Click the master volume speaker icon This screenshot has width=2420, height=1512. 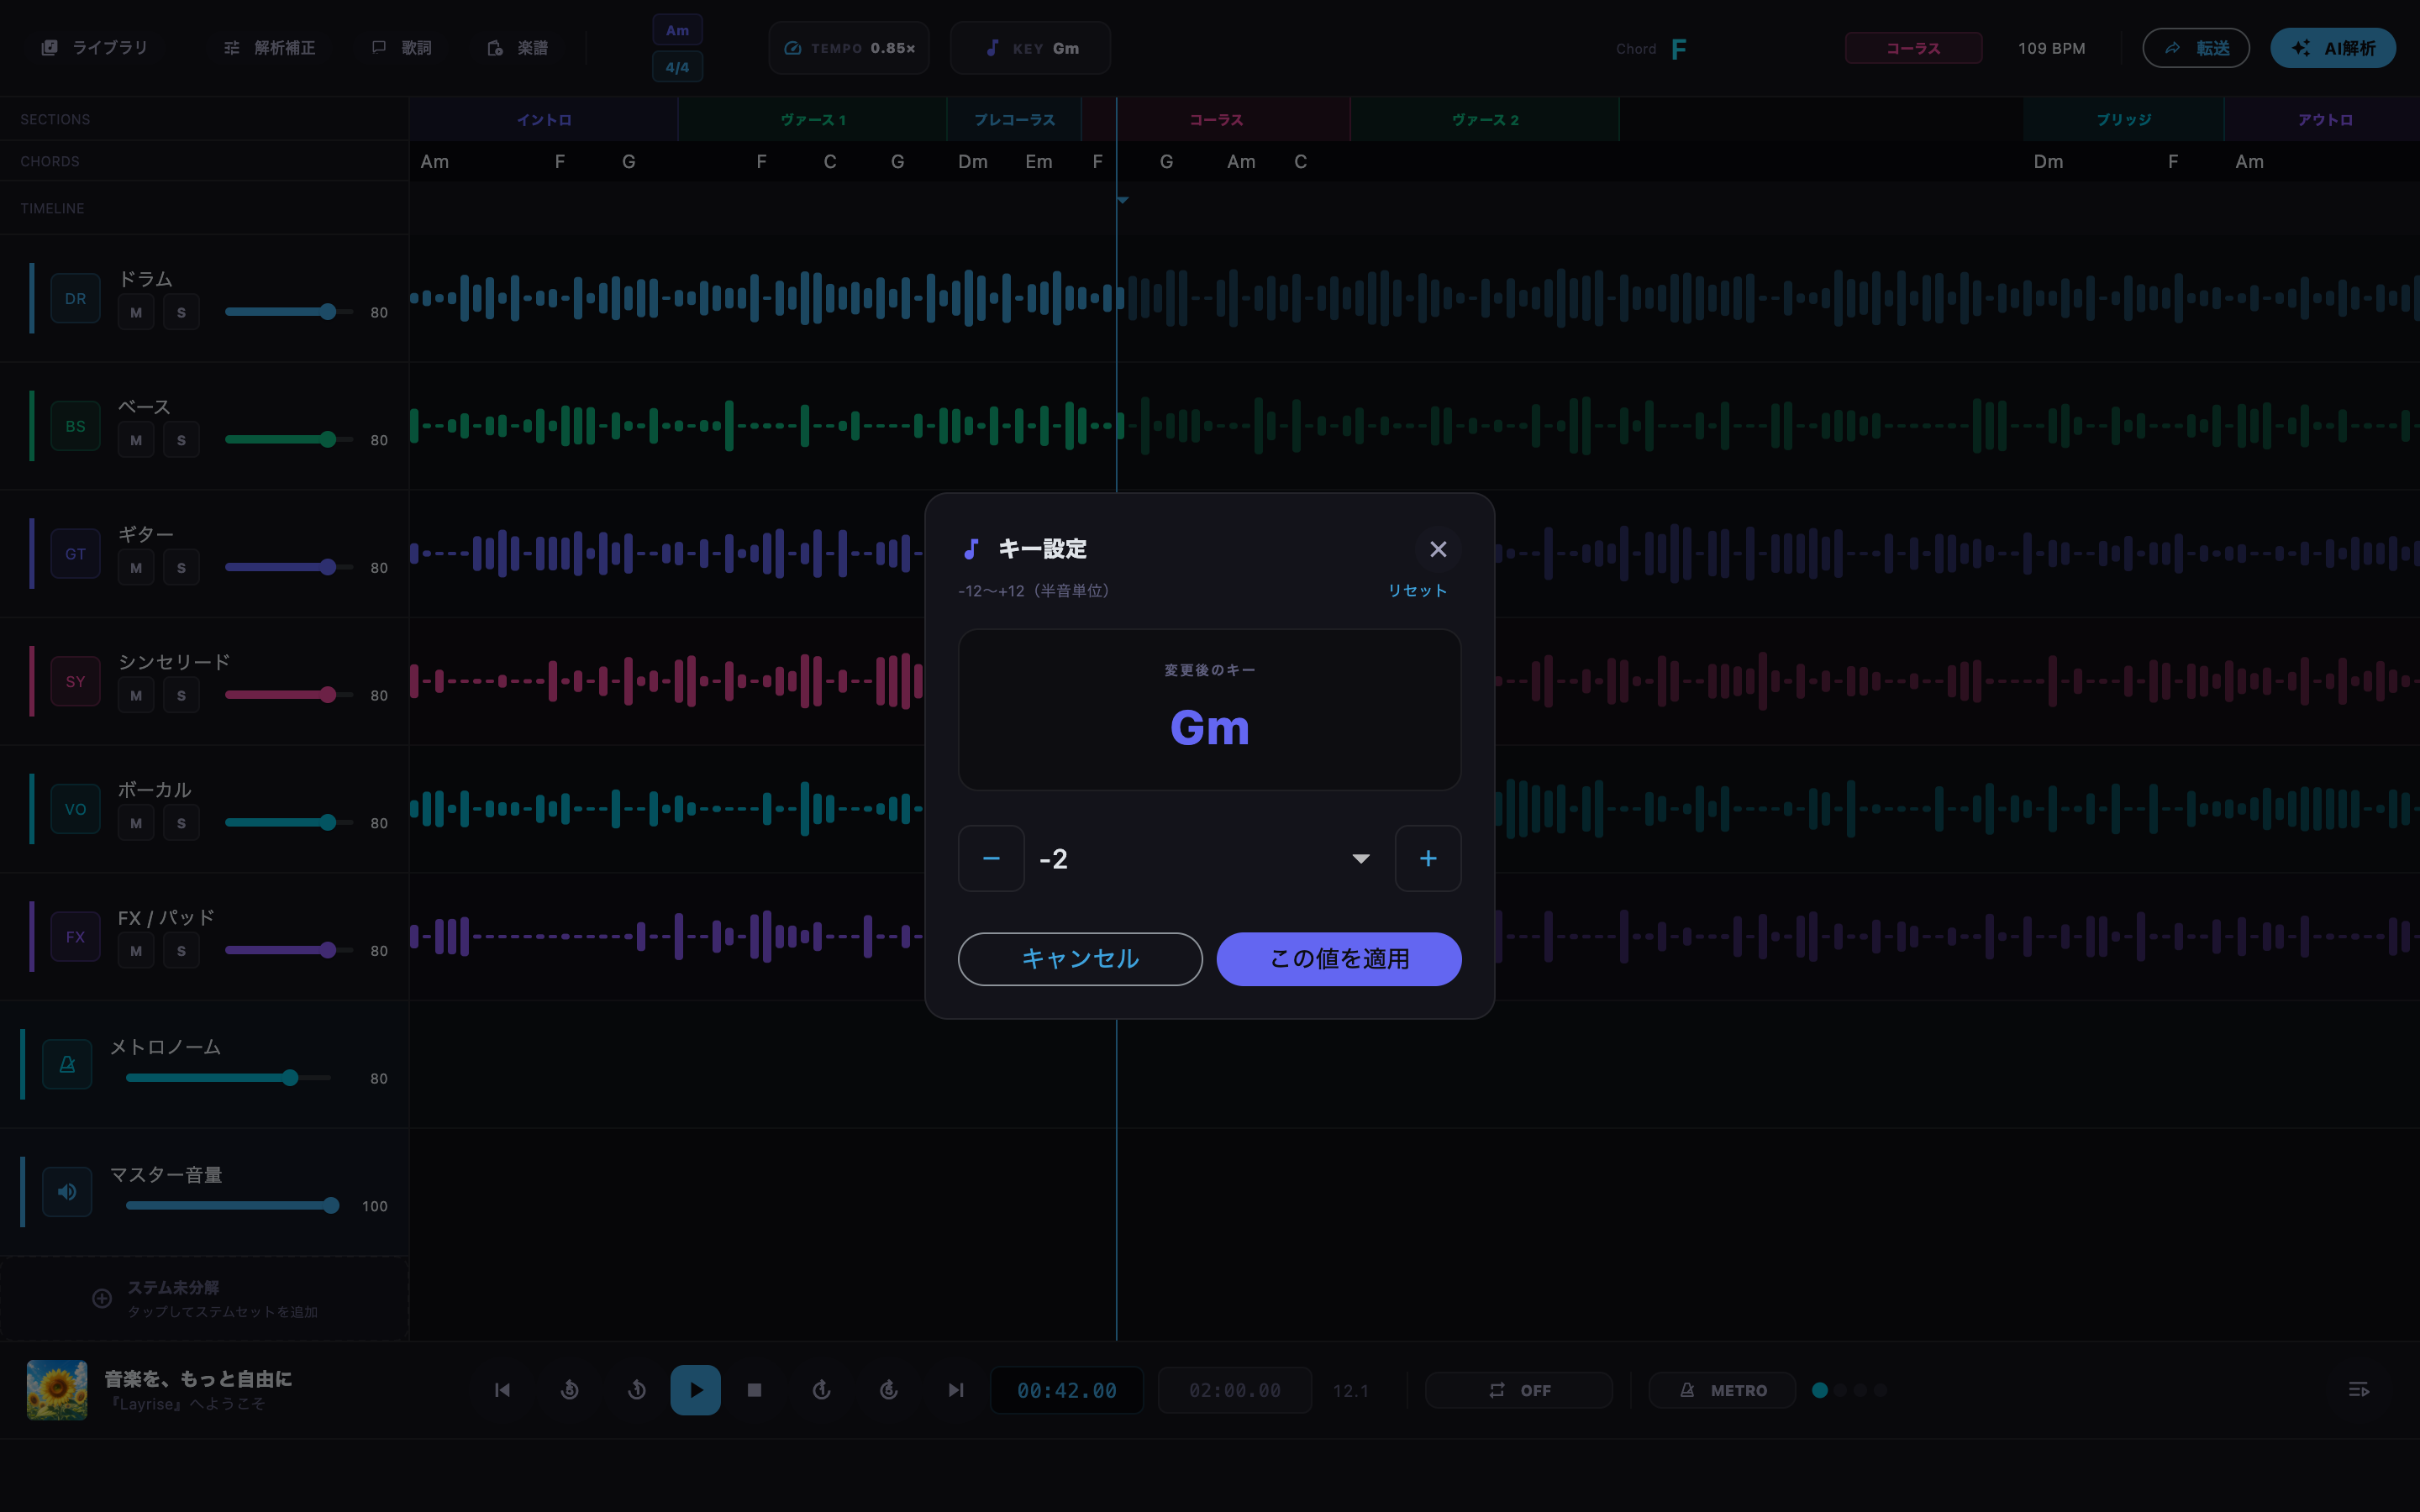click(x=67, y=1192)
